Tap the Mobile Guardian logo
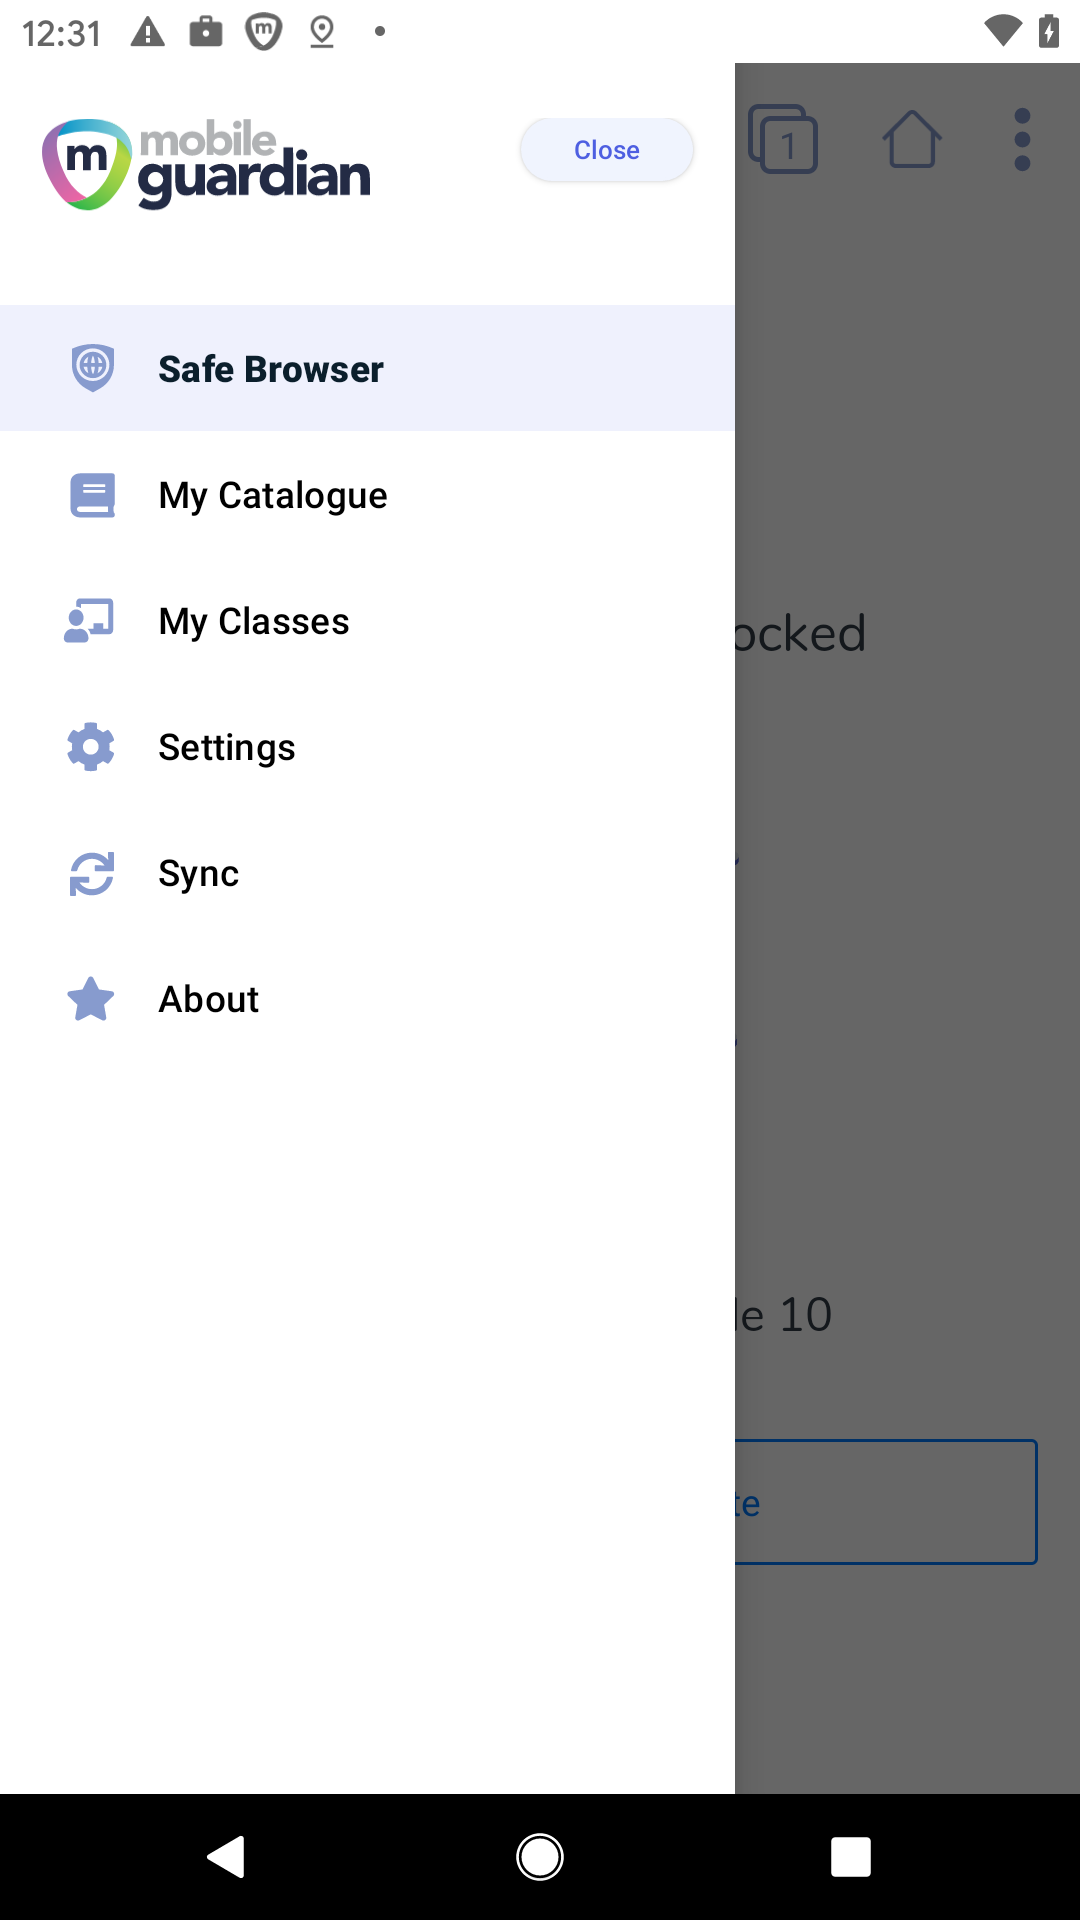The height and width of the screenshot is (1920, 1080). (x=207, y=165)
